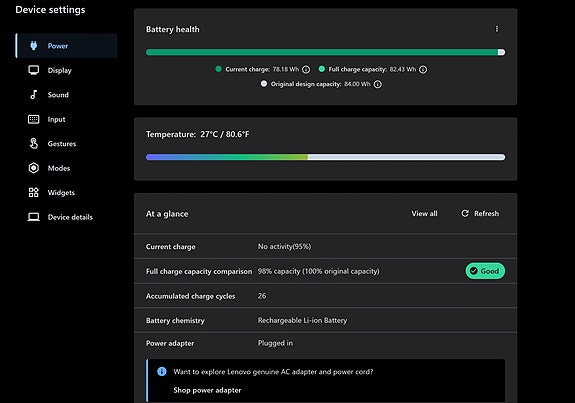This screenshot has height=403, width=575.
Task: Click the Modes hexagon icon
Action: 34,168
